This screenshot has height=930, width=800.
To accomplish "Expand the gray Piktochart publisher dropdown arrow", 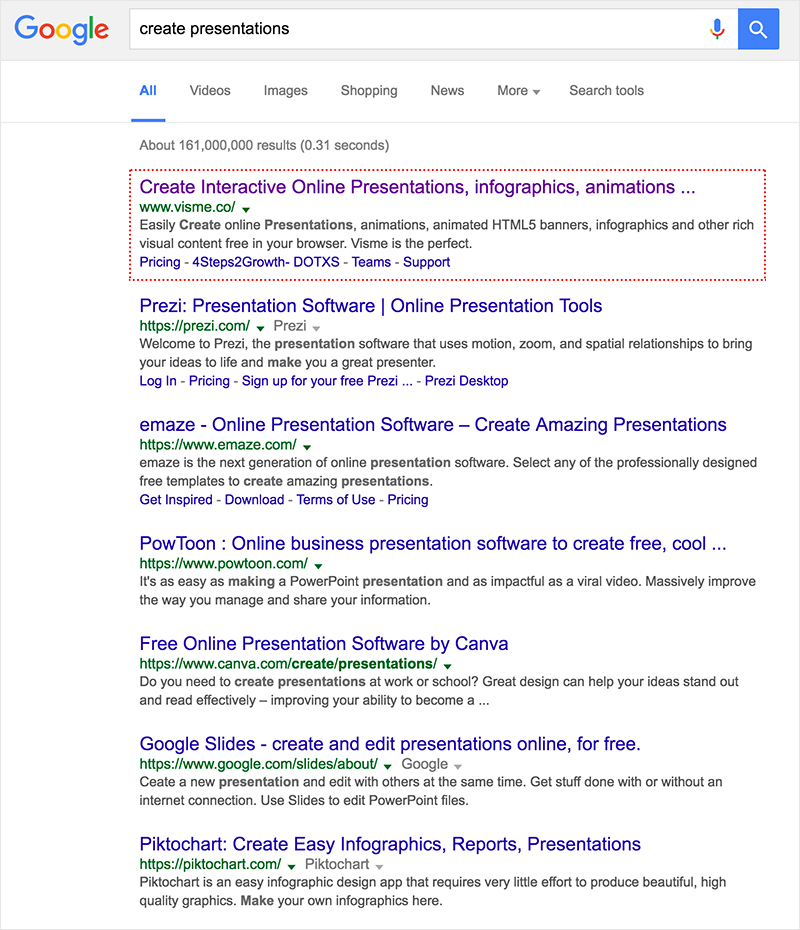I will (380, 867).
